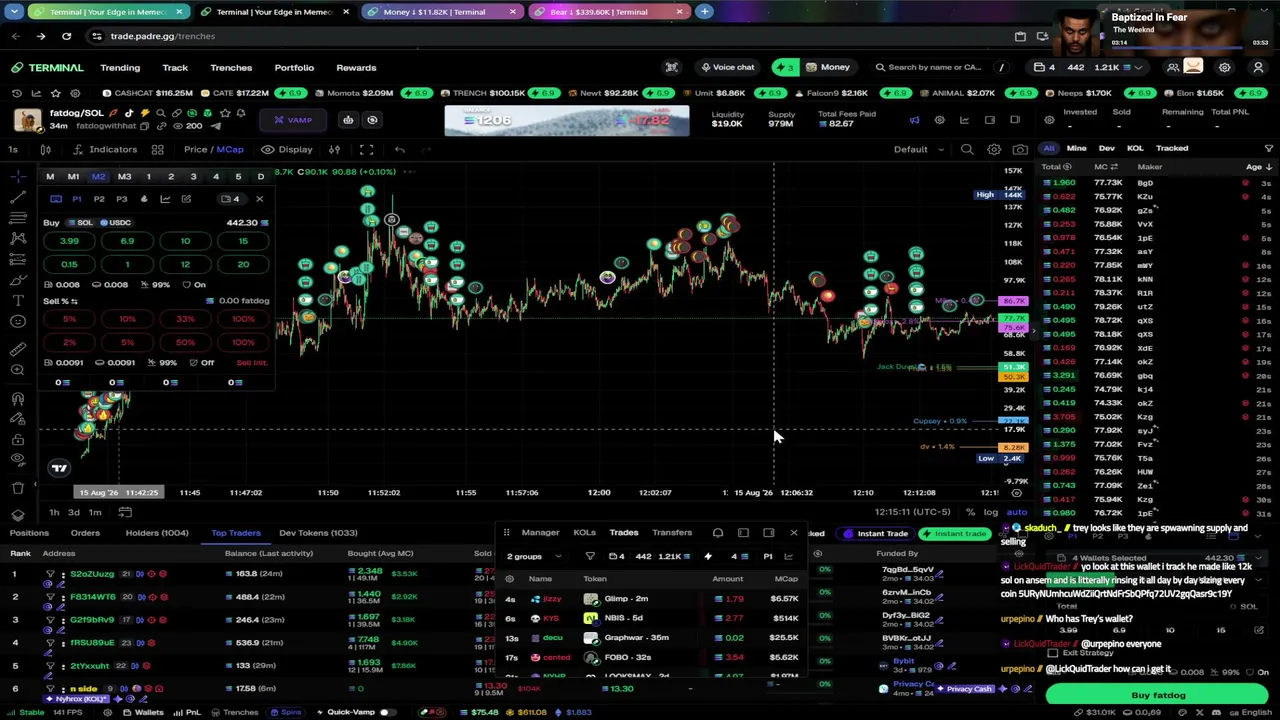Open the KOLs tab in floating panel

click(584, 533)
